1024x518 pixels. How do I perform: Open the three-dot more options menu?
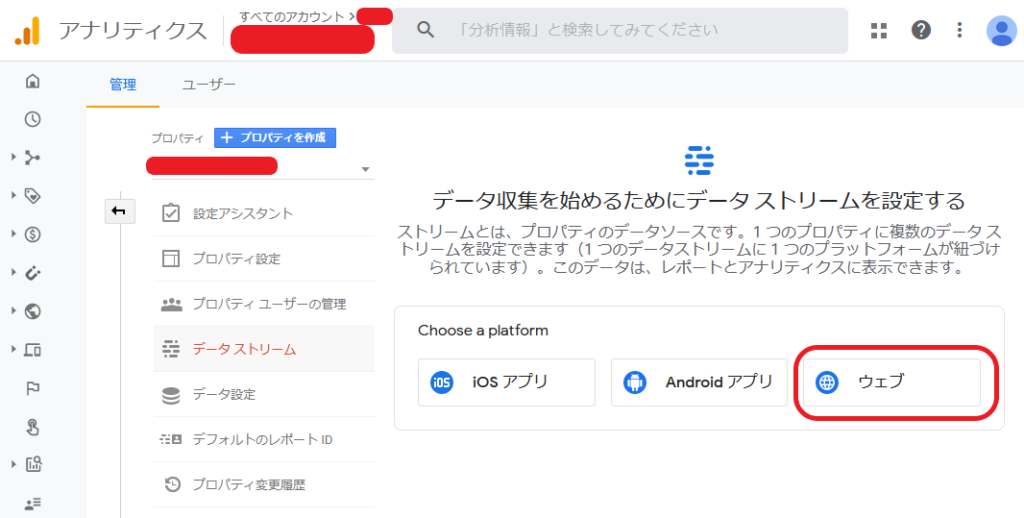(959, 30)
